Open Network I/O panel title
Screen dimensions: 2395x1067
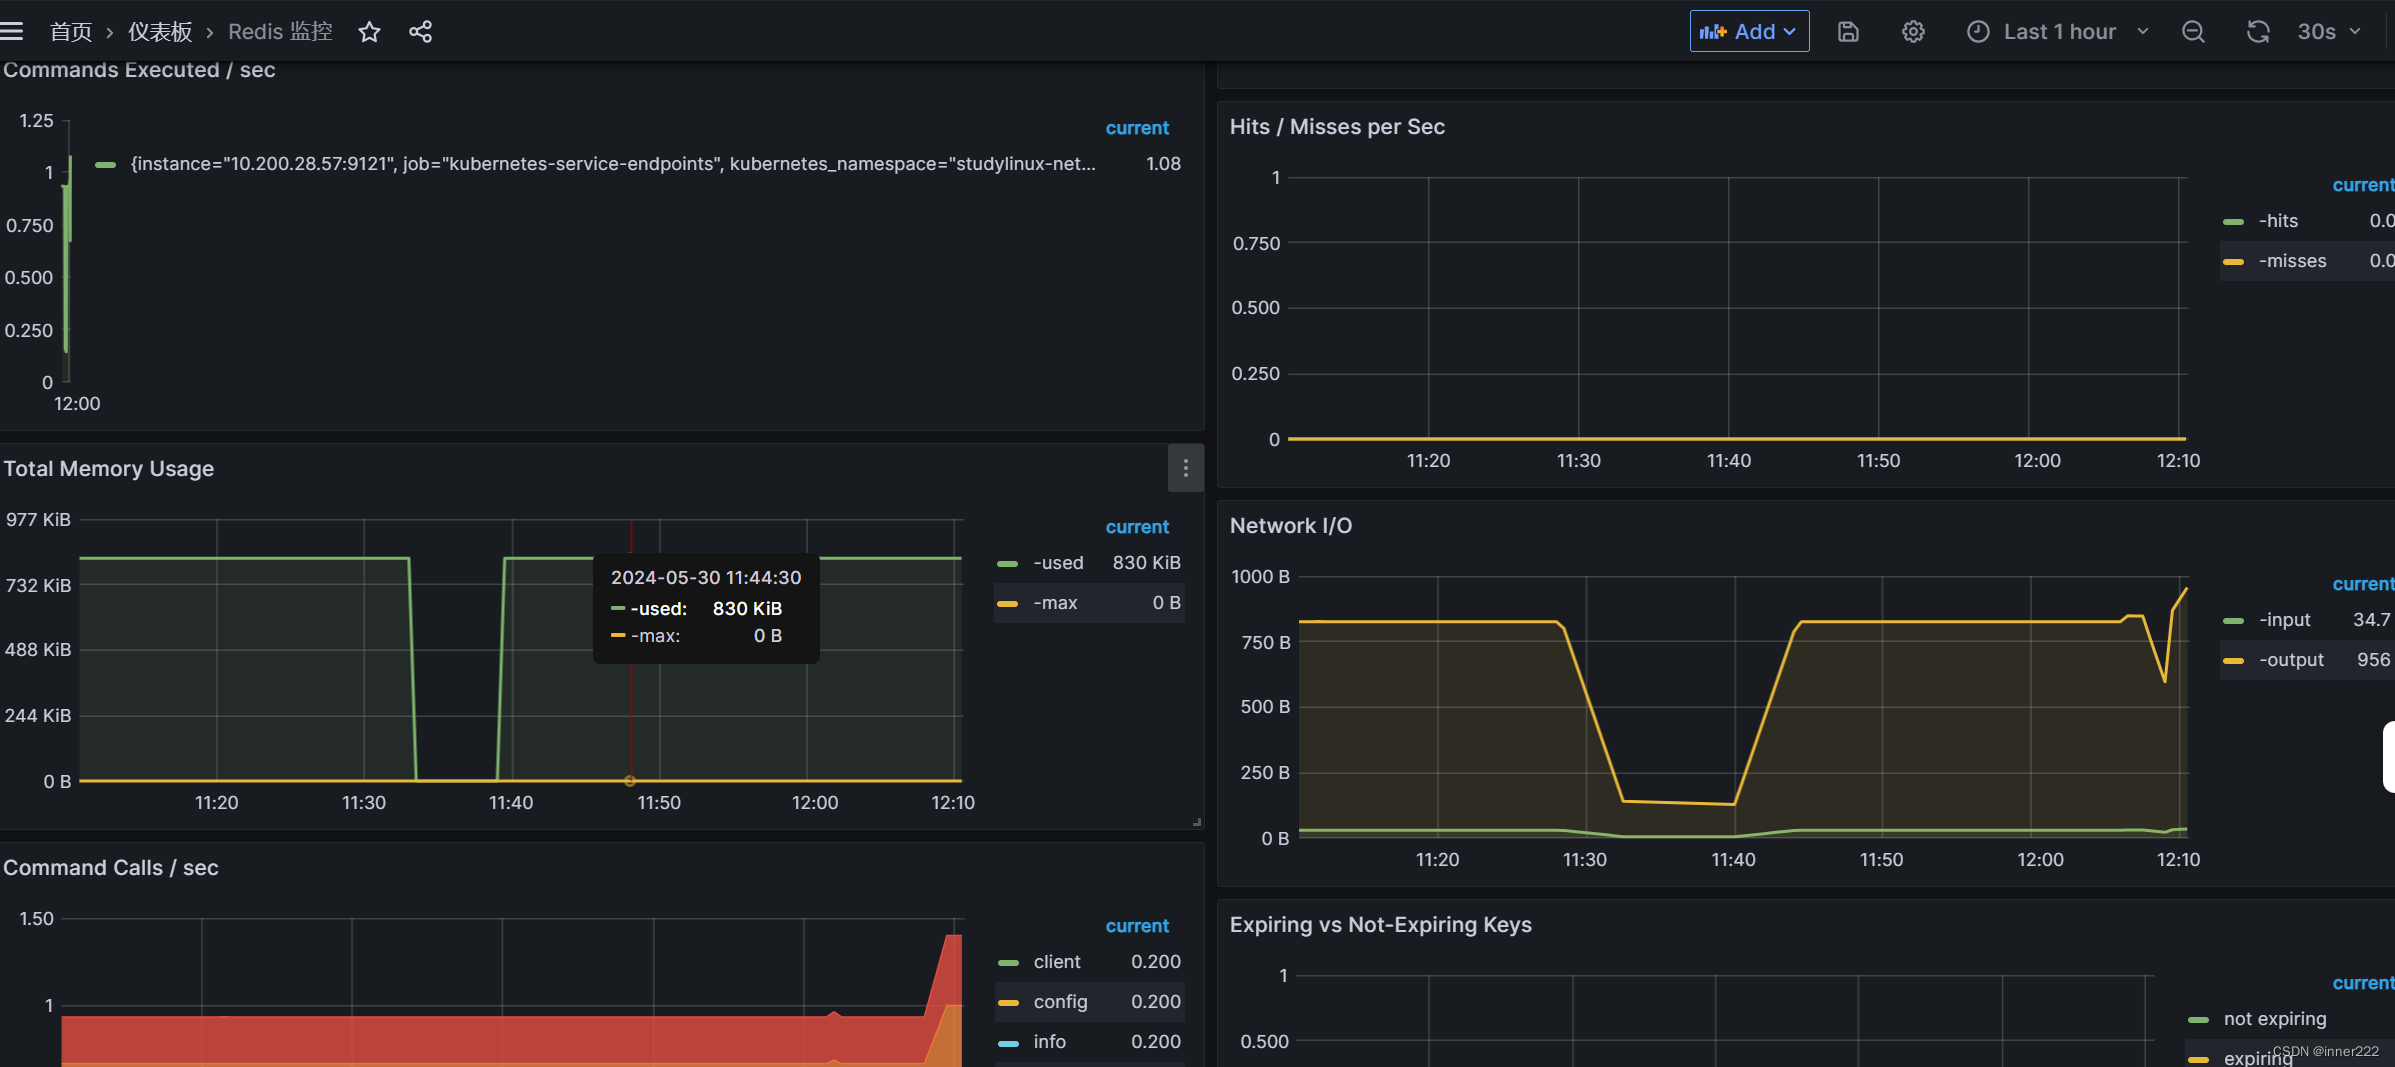[x=1291, y=526]
